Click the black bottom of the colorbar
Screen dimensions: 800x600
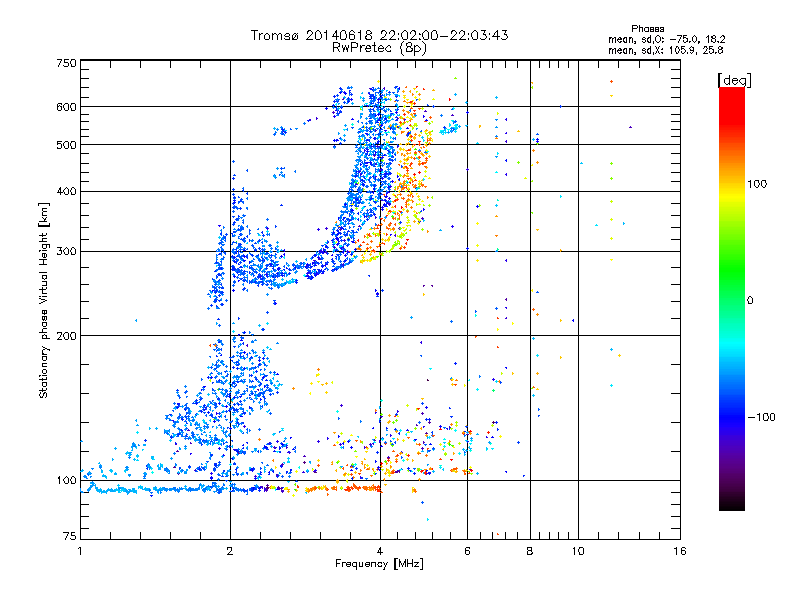tap(732, 503)
